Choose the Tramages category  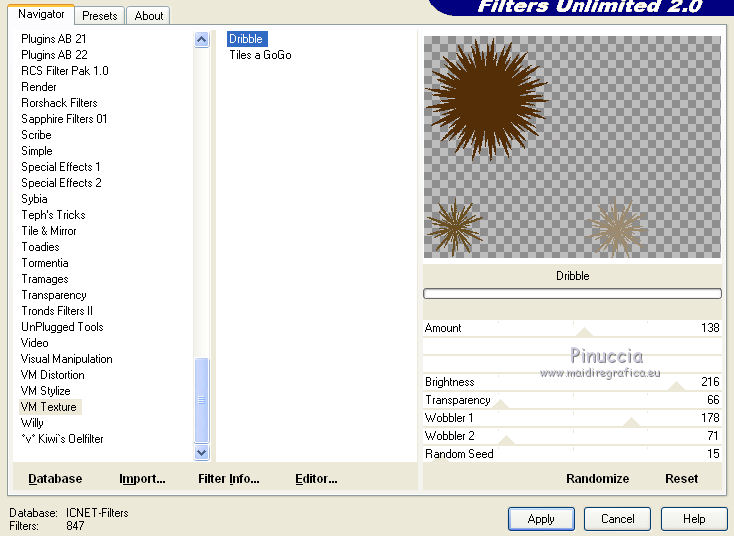point(45,279)
